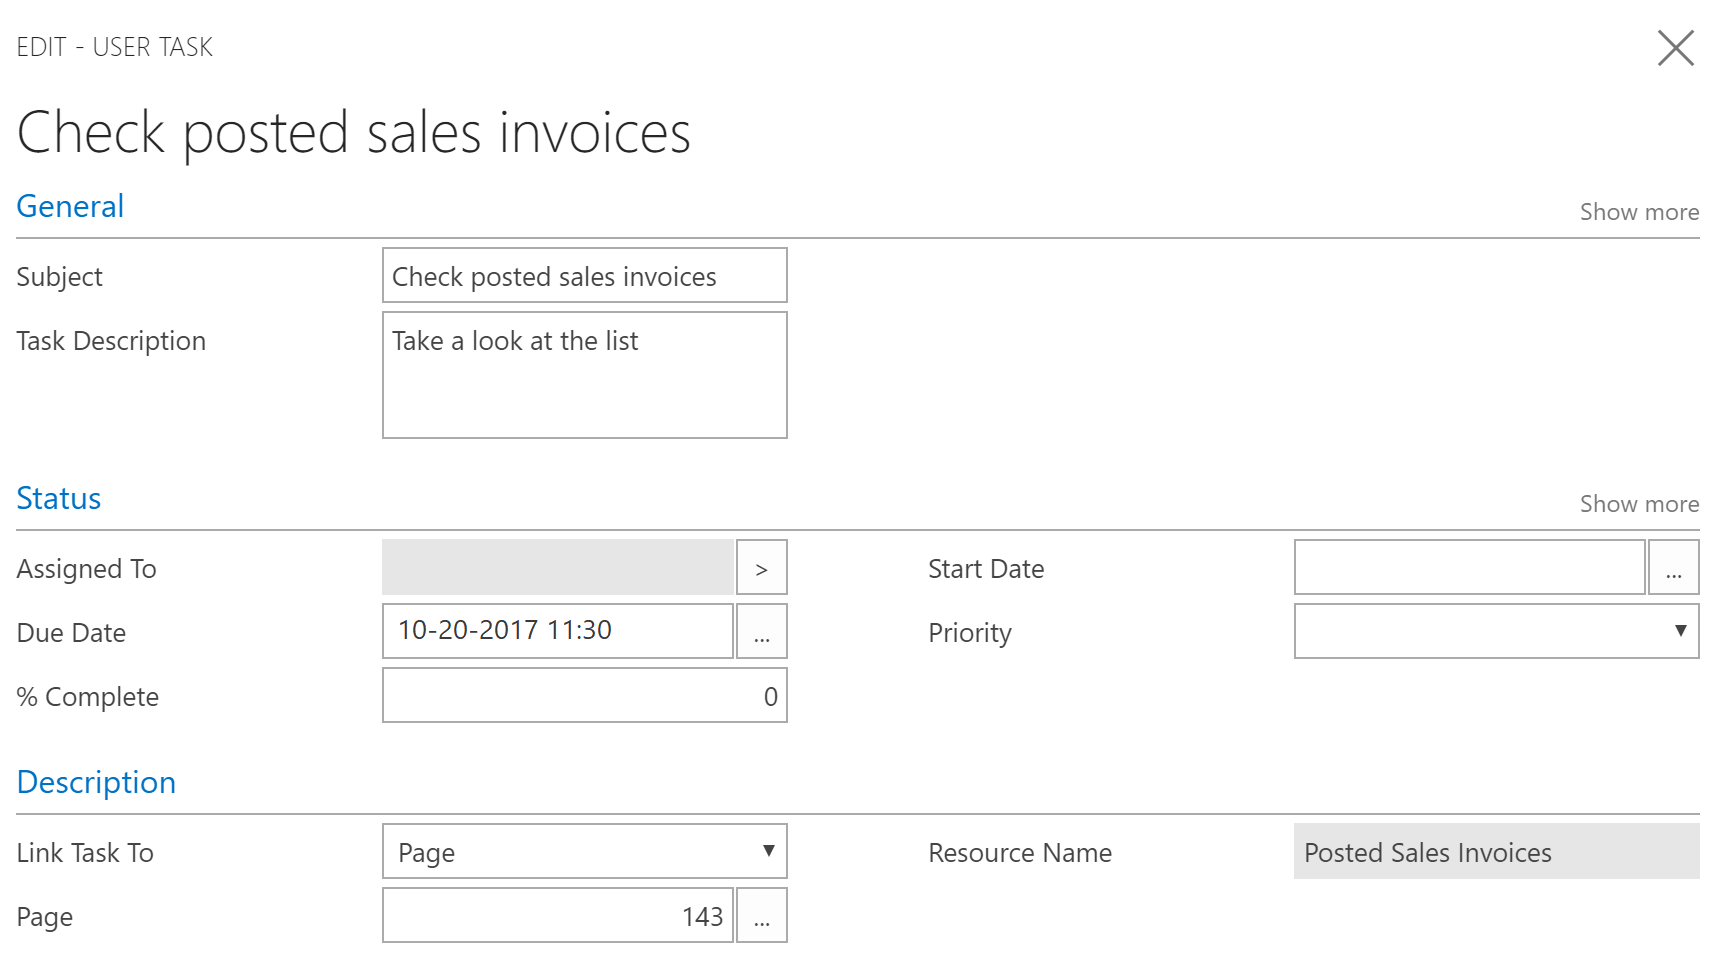Image resolution: width=1717 pixels, height=966 pixels.
Task: Collapse the General section
Action: click(x=69, y=206)
